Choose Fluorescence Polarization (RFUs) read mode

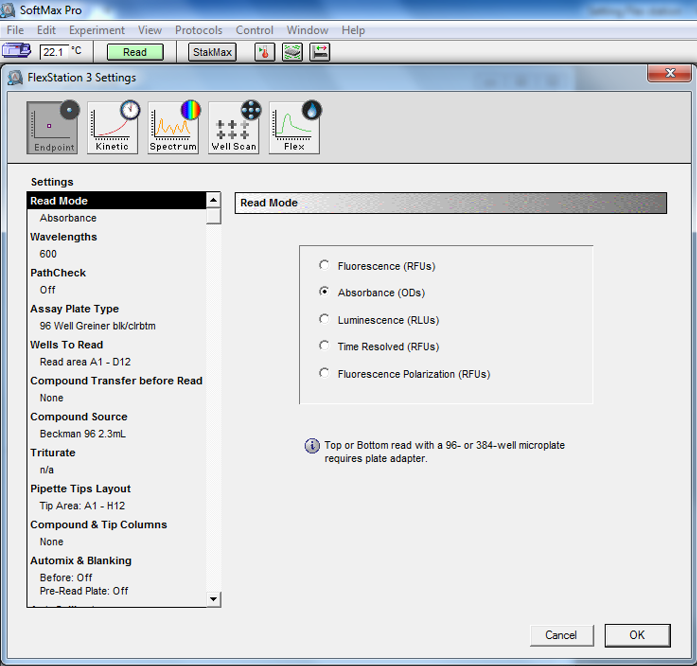tap(324, 373)
